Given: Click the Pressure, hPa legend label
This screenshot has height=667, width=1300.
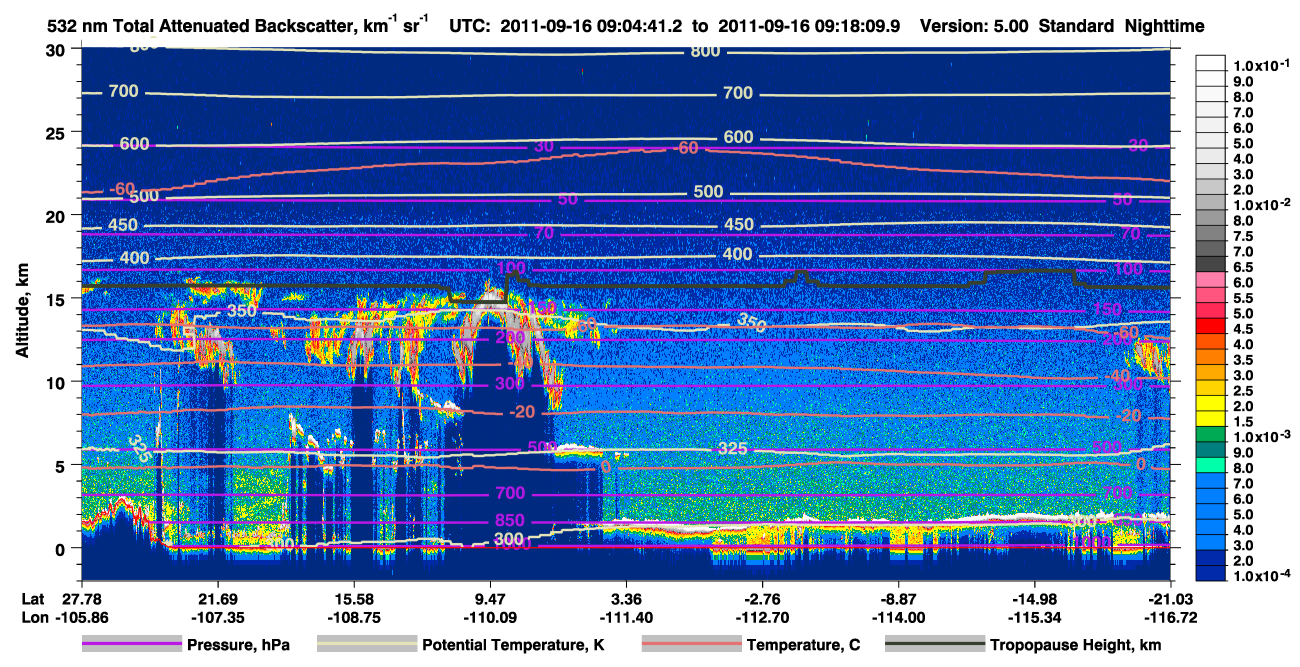Looking at the screenshot, I should pyautogui.click(x=238, y=645).
